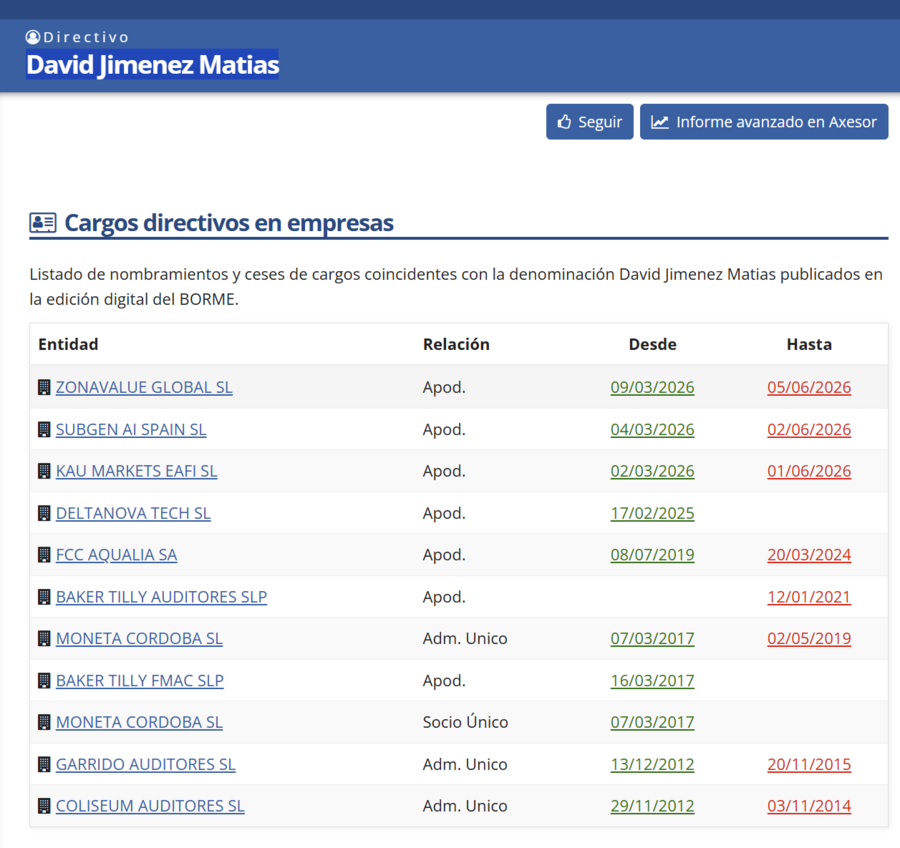Click the Directivo user profile icon

[33, 37]
